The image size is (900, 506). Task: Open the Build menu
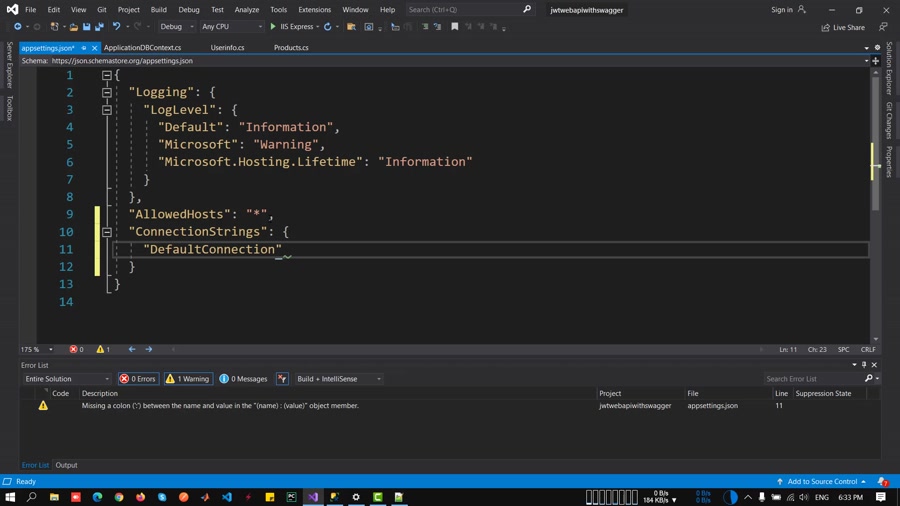coord(158,9)
